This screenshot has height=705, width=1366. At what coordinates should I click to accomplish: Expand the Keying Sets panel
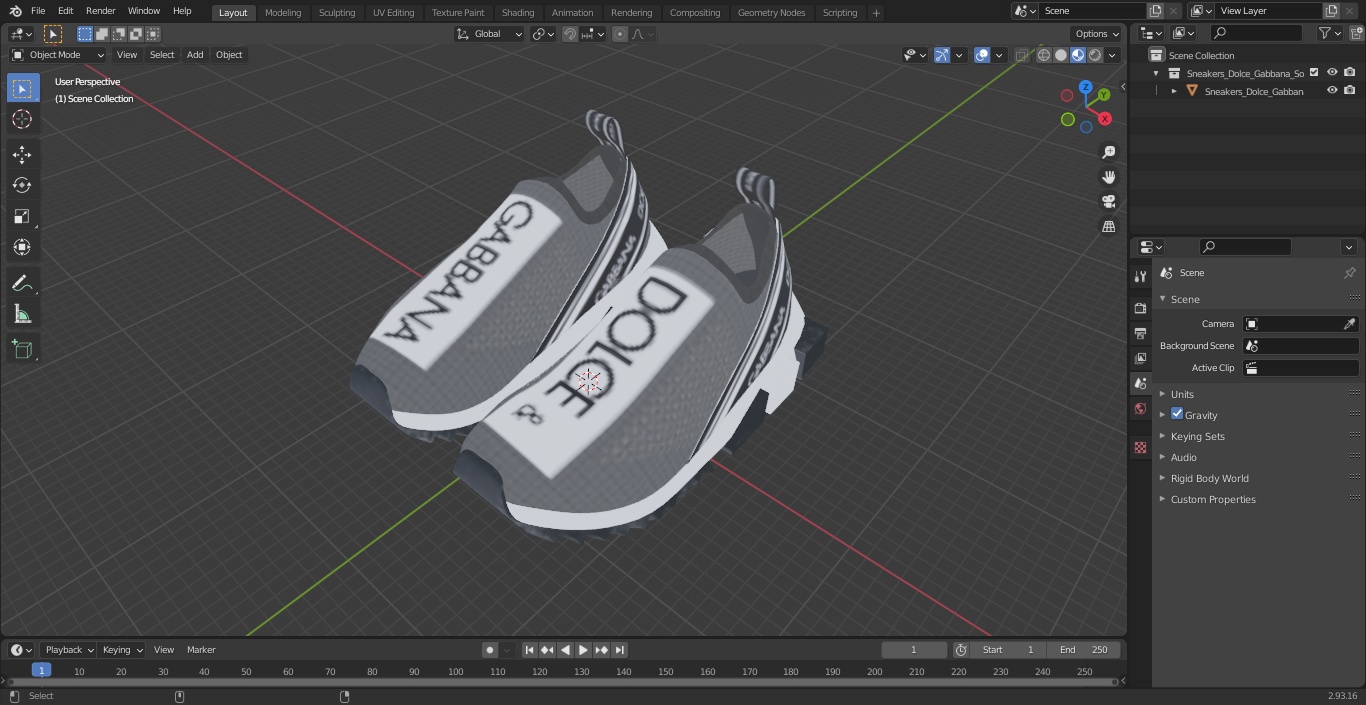[1197, 436]
